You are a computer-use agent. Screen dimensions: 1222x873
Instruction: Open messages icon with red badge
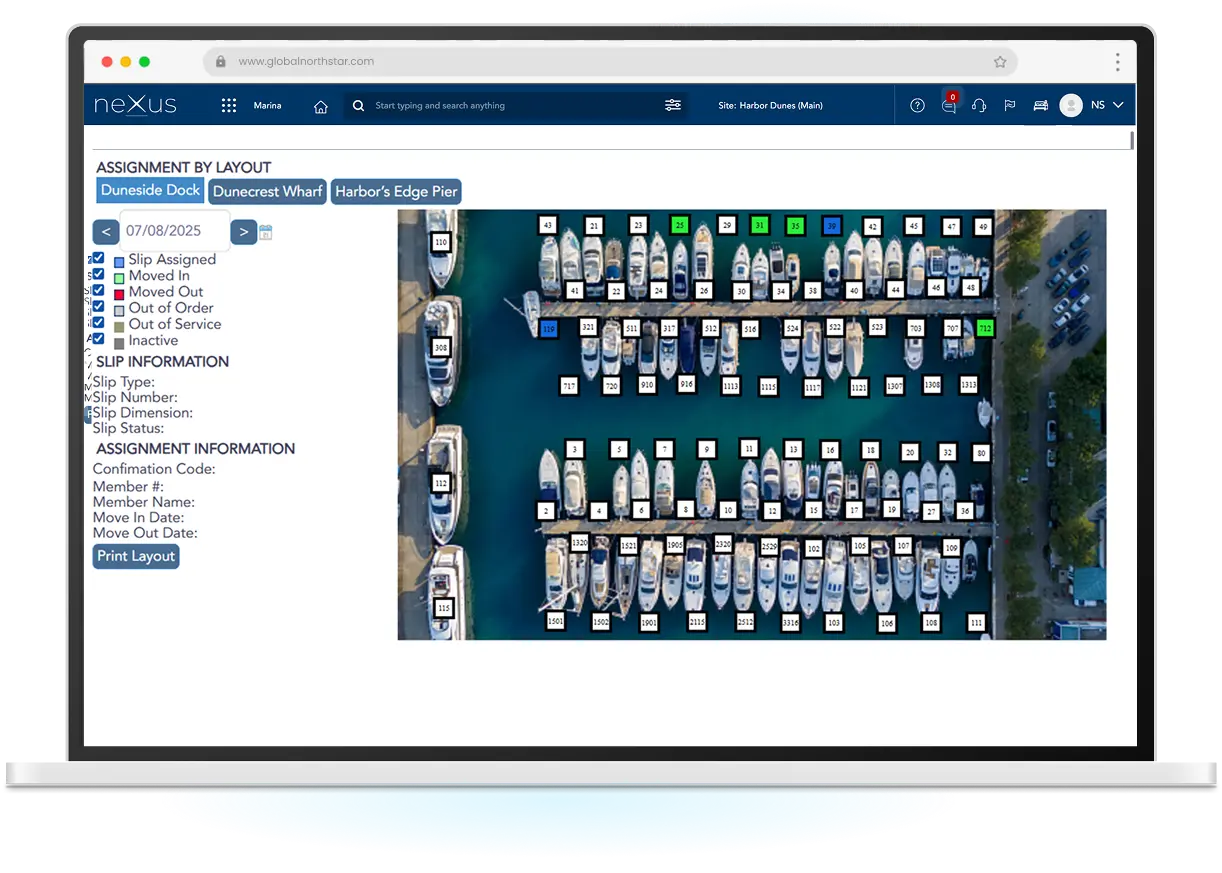tap(948, 105)
